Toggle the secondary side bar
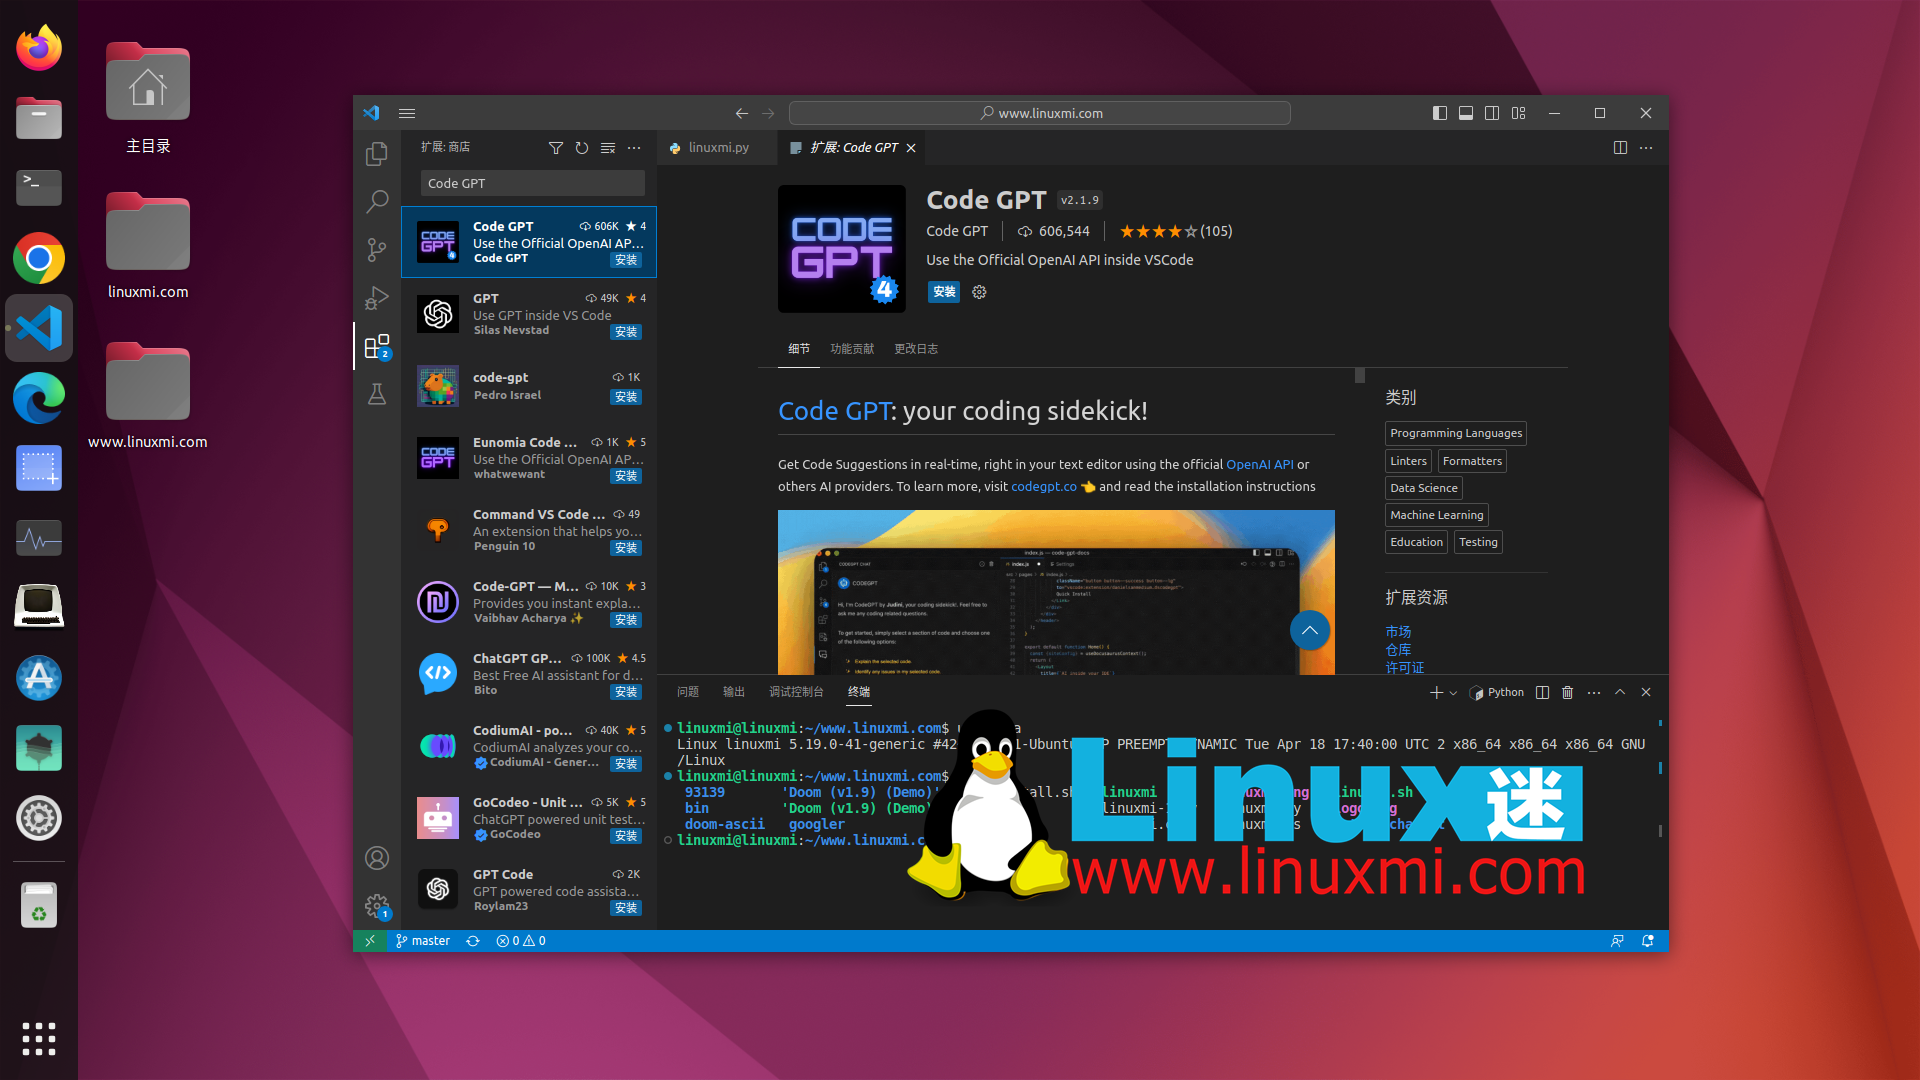The width and height of the screenshot is (1920, 1080). pos(1492,113)
